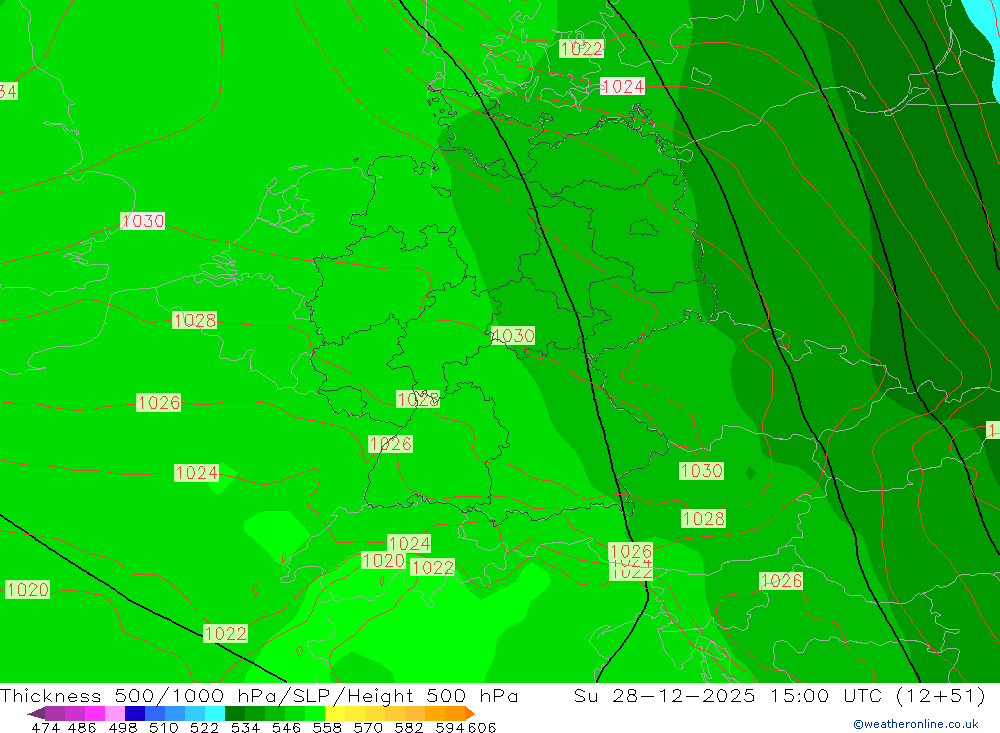Click the 1028 label over the English Channel
Screen dimensions: 1000x733
click(195, 320)
